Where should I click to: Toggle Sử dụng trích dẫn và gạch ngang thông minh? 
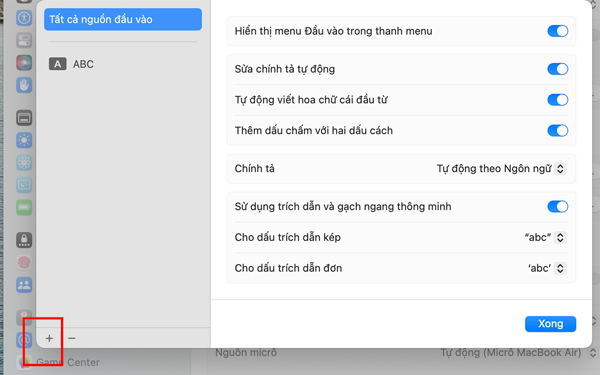pos(558,207)
